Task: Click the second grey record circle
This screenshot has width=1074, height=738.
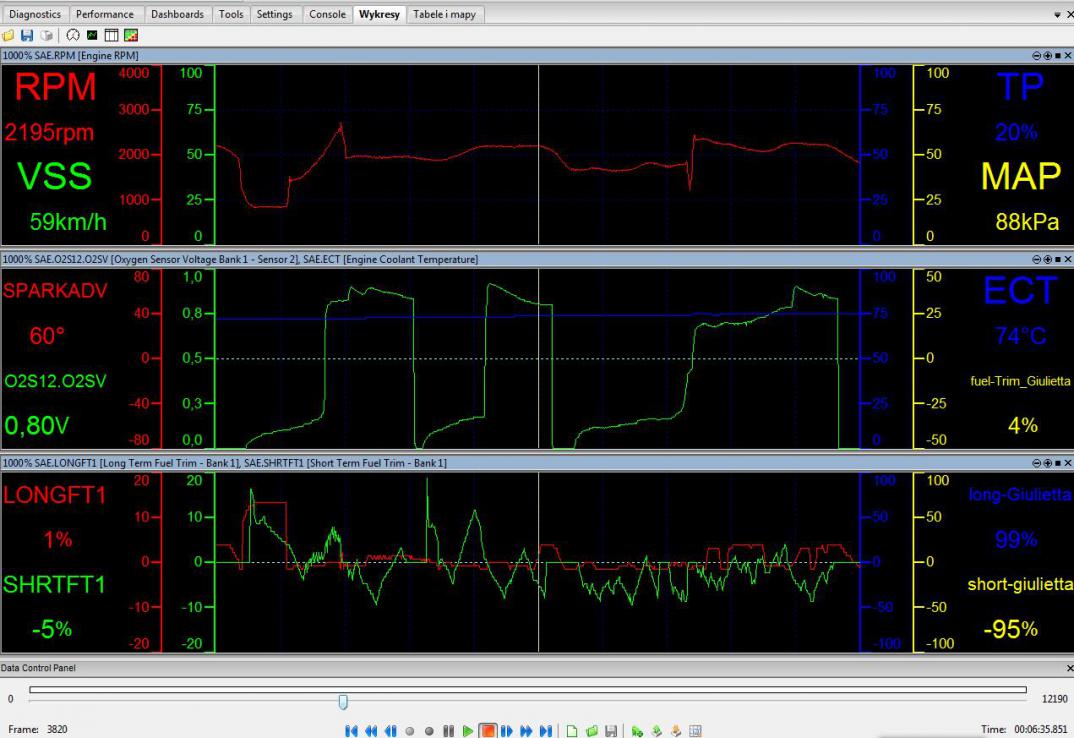Action: coord(429,731)
